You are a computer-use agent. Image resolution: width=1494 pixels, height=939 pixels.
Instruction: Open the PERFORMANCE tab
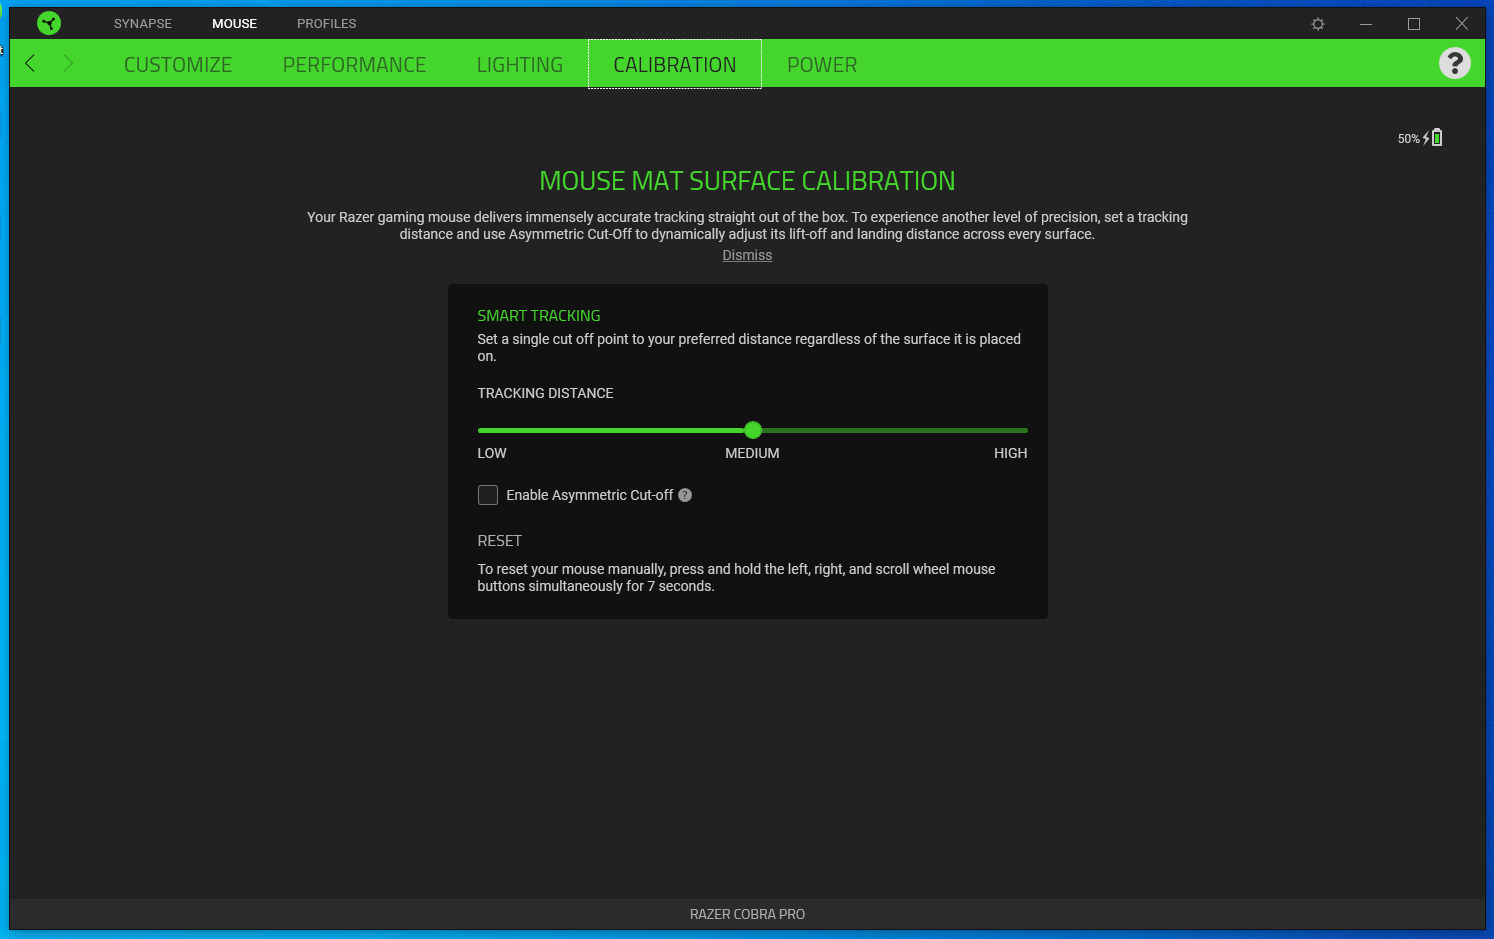(354, 63)
